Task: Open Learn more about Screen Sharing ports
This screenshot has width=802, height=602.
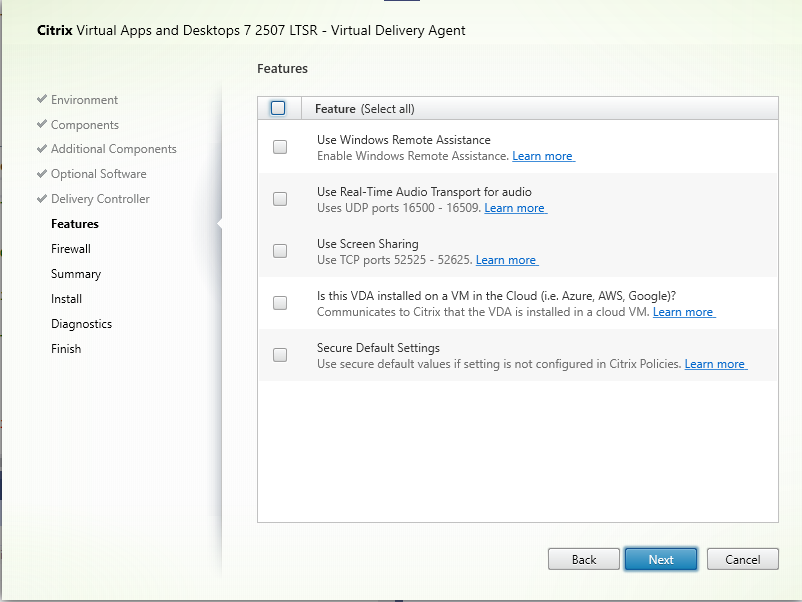Action: (x=506, y=260)
